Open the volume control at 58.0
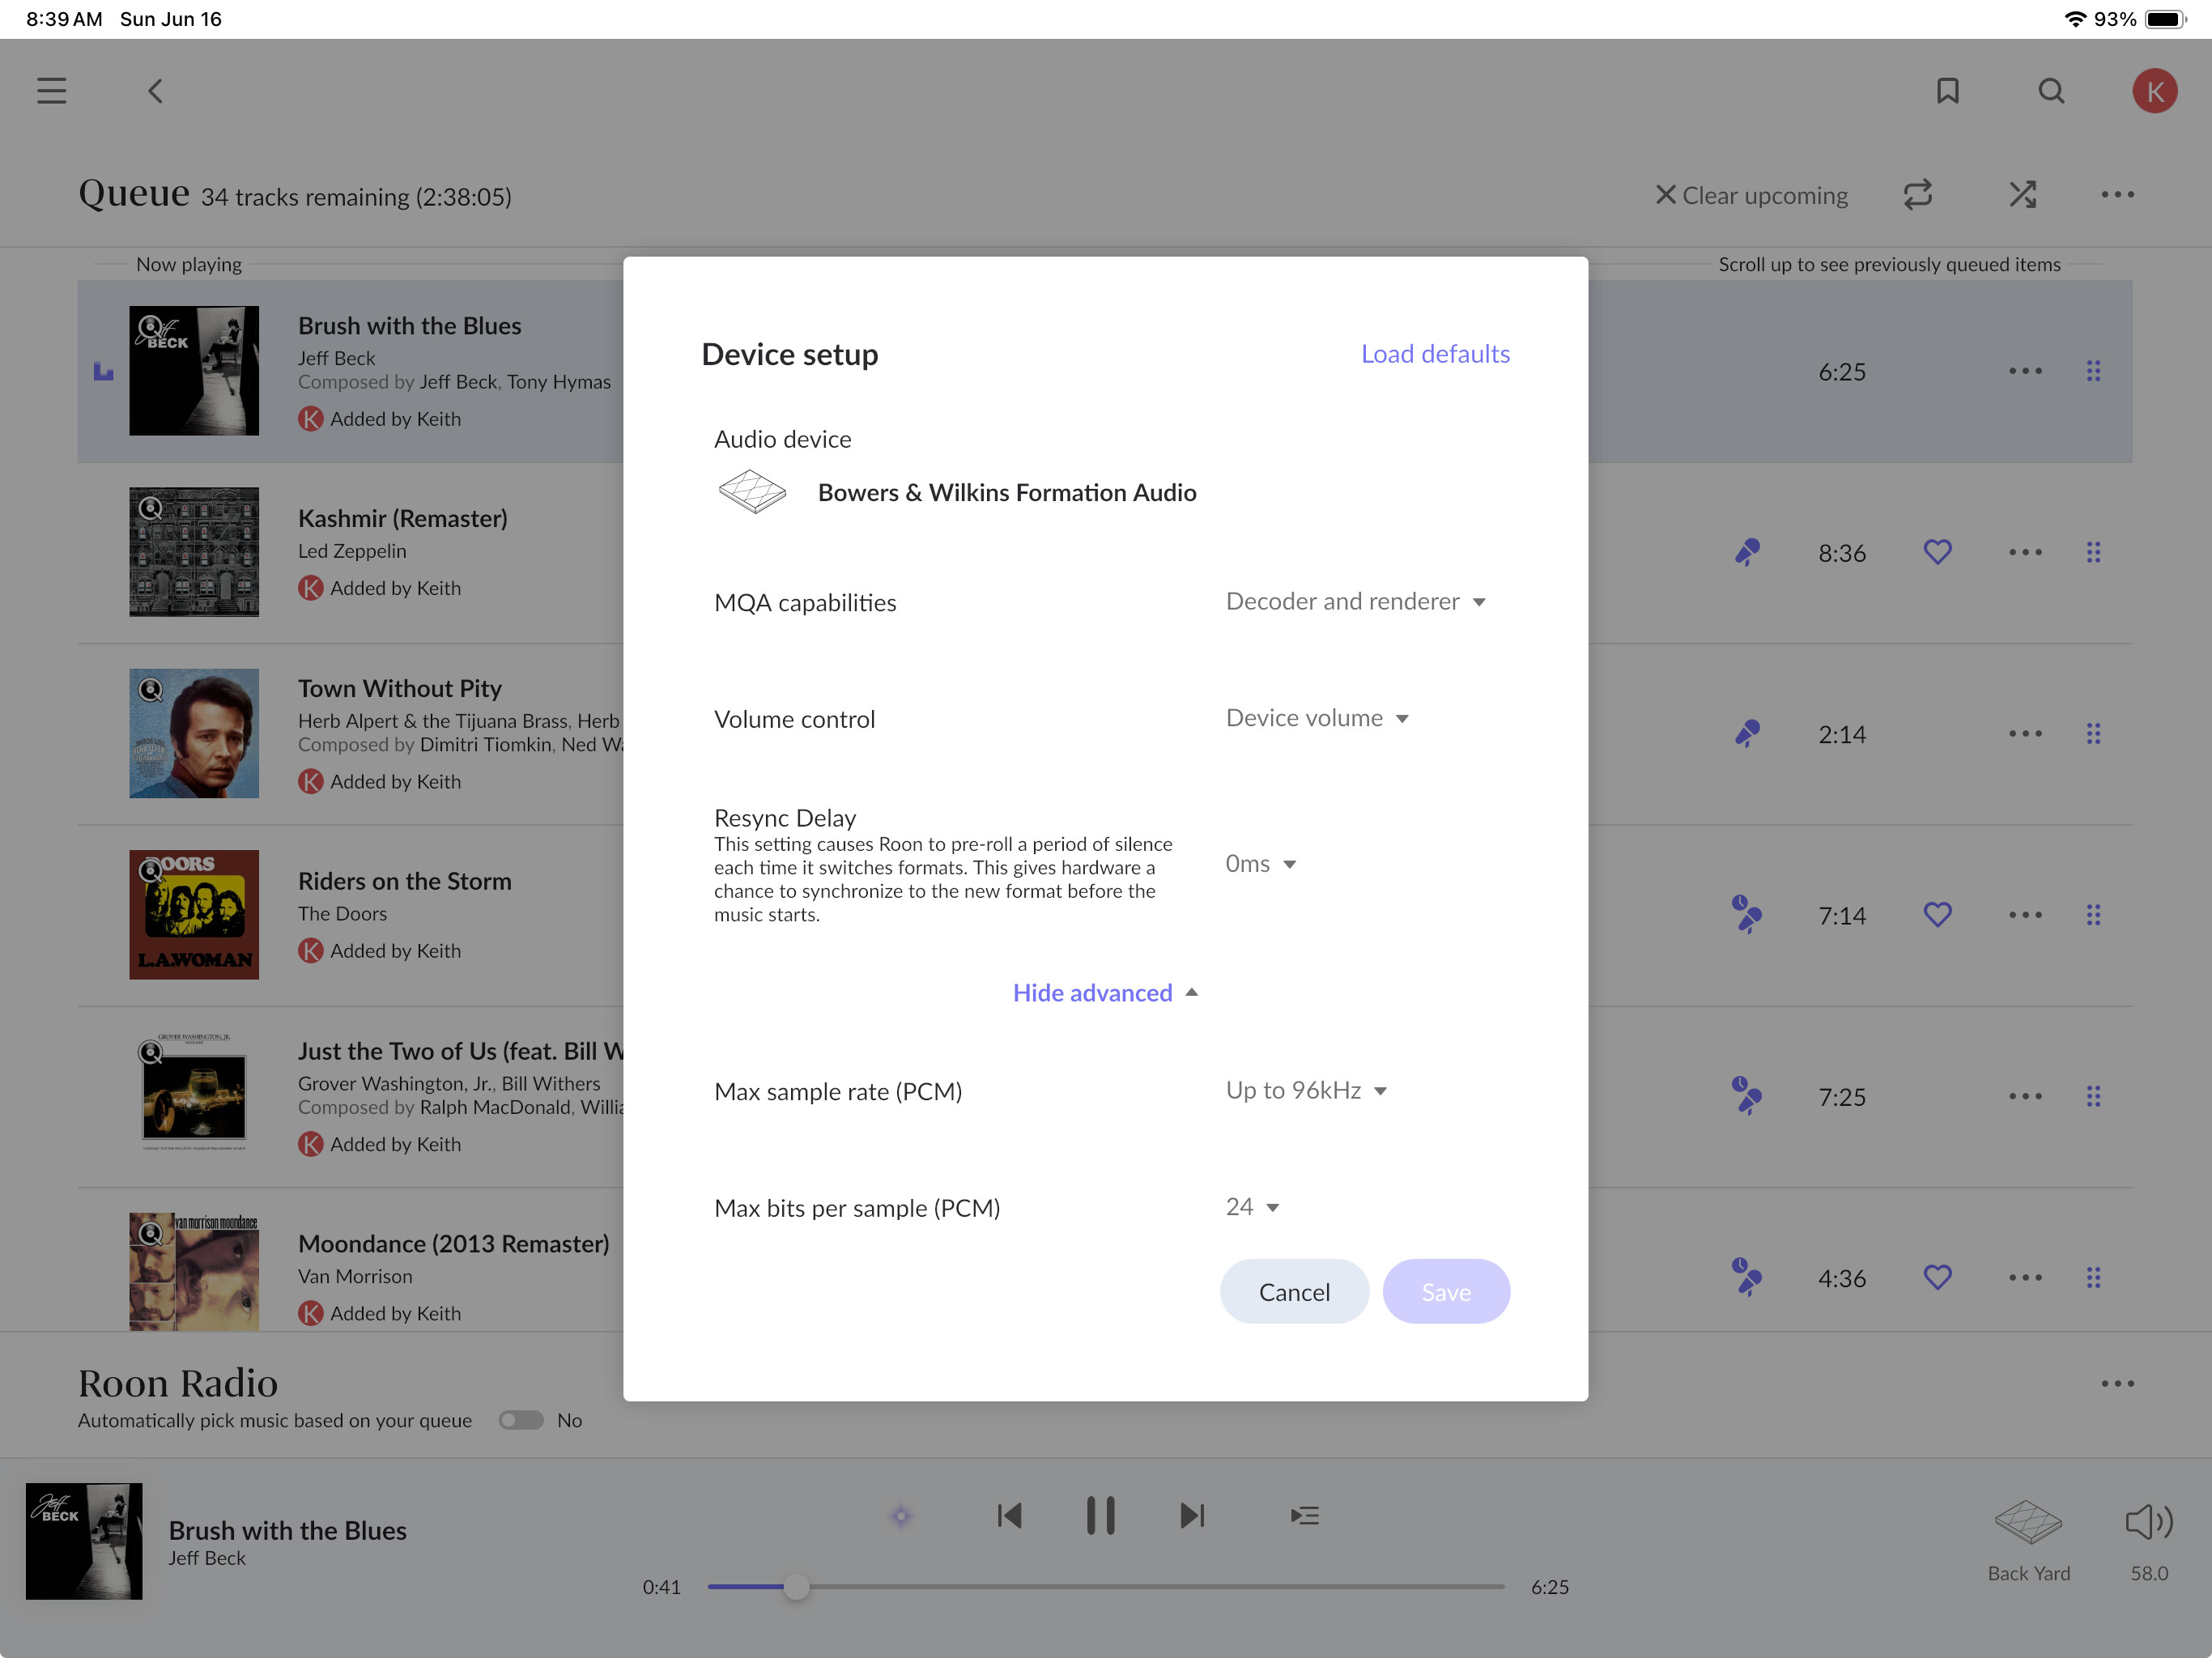 click(x=2148, y=1541)
